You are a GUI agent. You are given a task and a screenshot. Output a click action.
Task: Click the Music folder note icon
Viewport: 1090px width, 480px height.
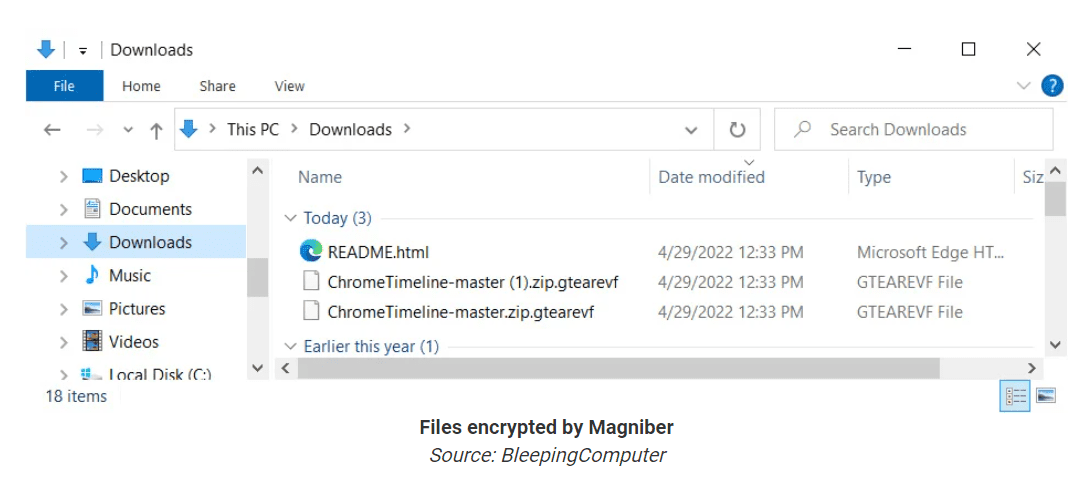coord(92,275)
